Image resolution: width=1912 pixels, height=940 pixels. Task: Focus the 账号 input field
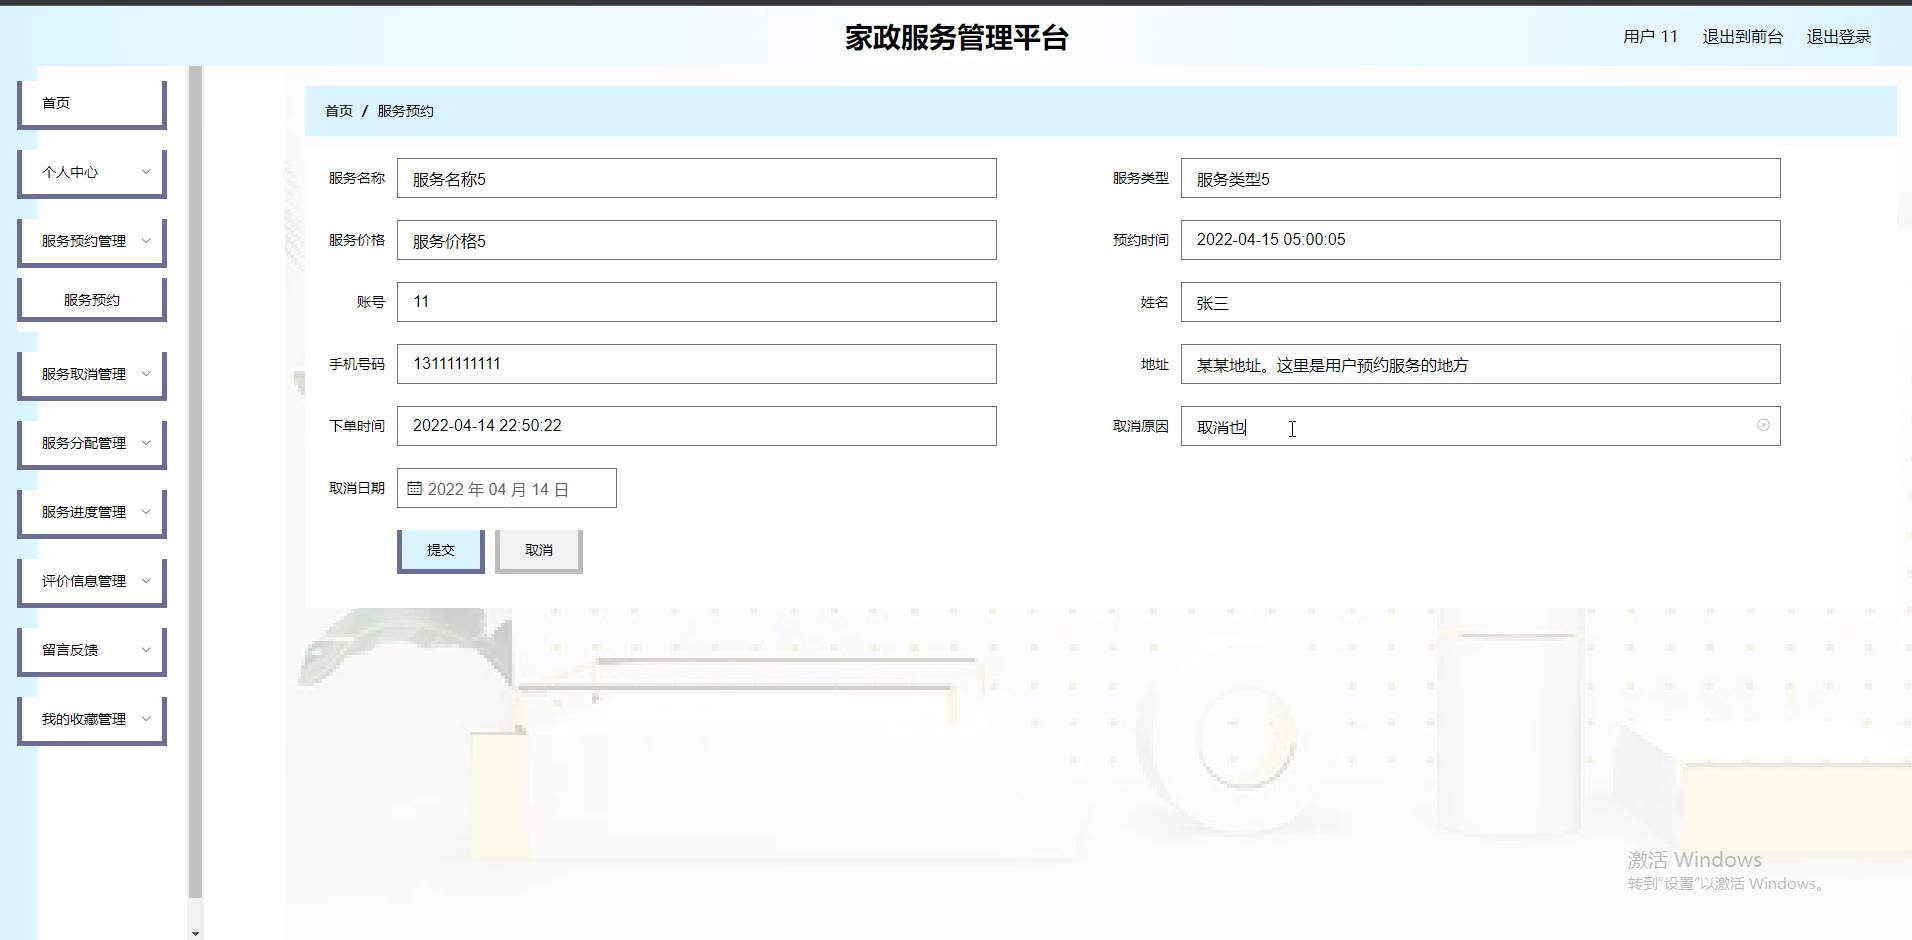pos(697,302)
